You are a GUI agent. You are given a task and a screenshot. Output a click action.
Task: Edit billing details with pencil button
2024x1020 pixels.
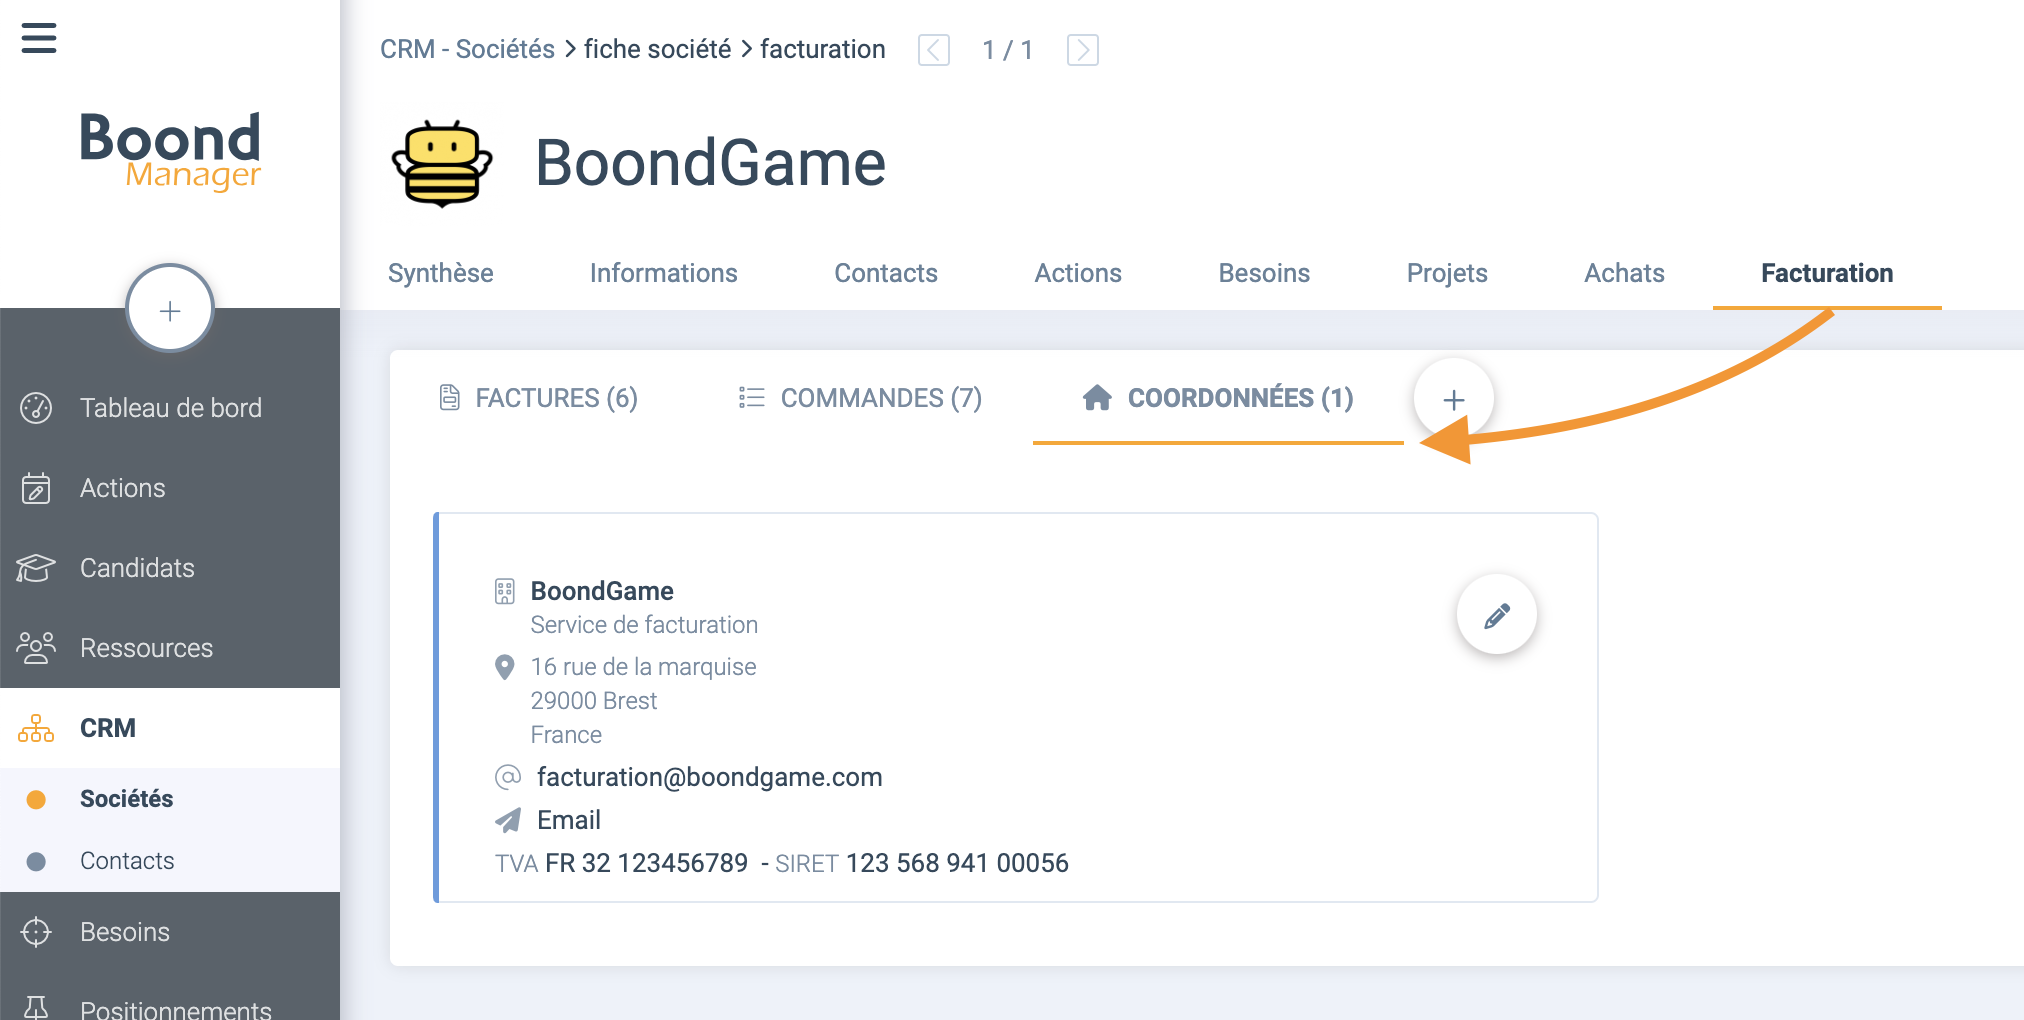(x=1497, y=615)
